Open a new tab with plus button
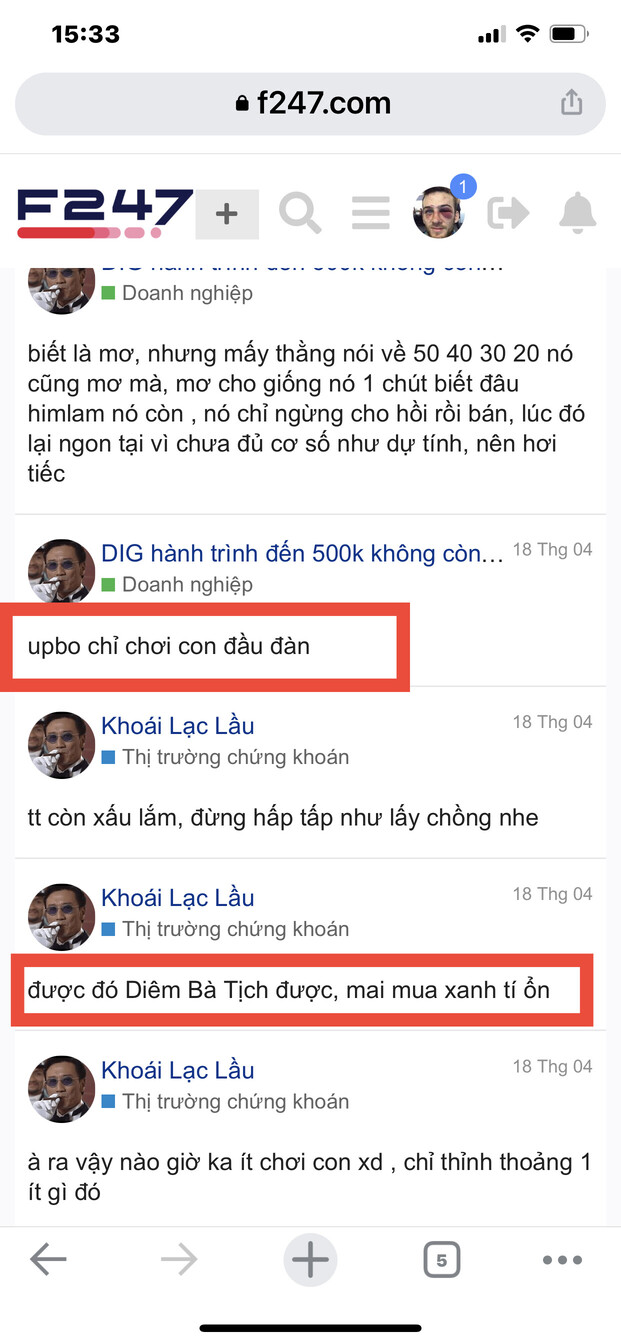 point(310,1260)
